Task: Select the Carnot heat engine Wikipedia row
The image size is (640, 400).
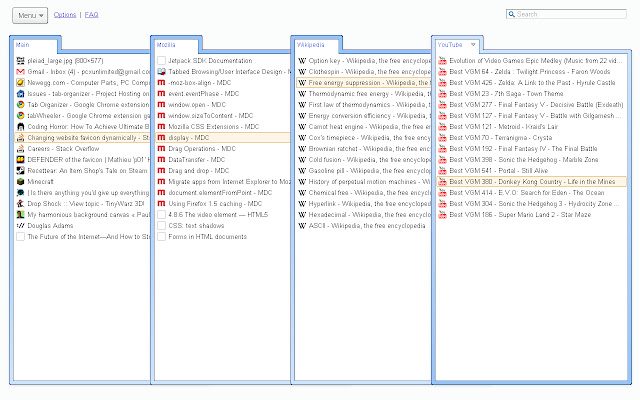Action: [363, 127]
